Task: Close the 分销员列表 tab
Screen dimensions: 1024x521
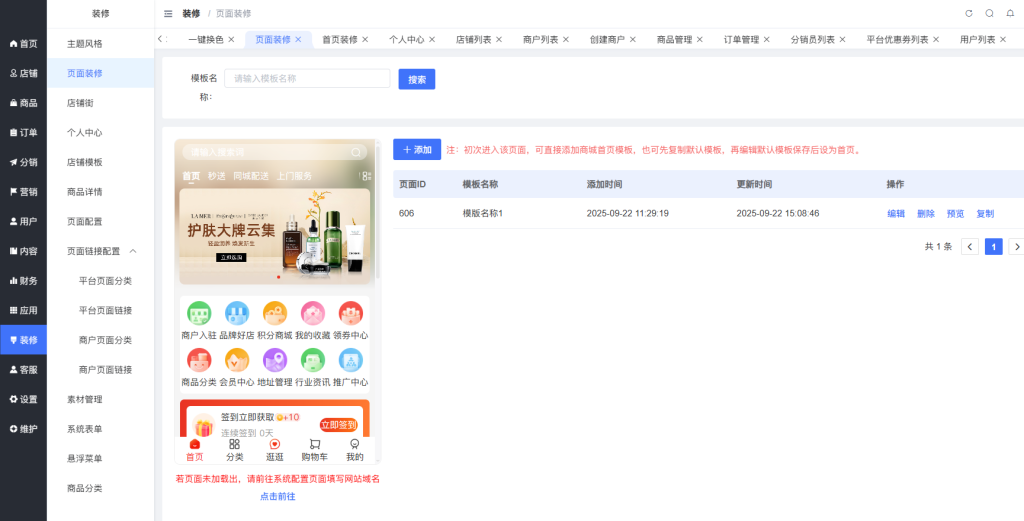Action: point(842,39)
